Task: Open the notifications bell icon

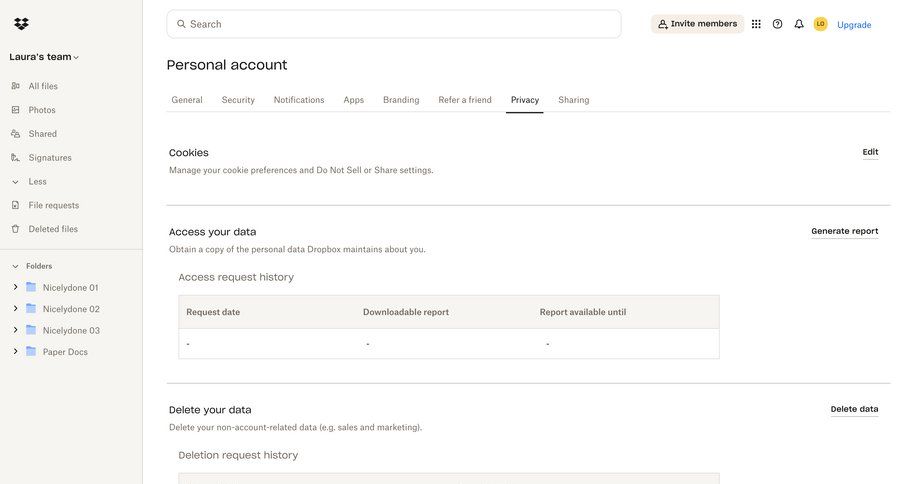Action: (798, 24)
